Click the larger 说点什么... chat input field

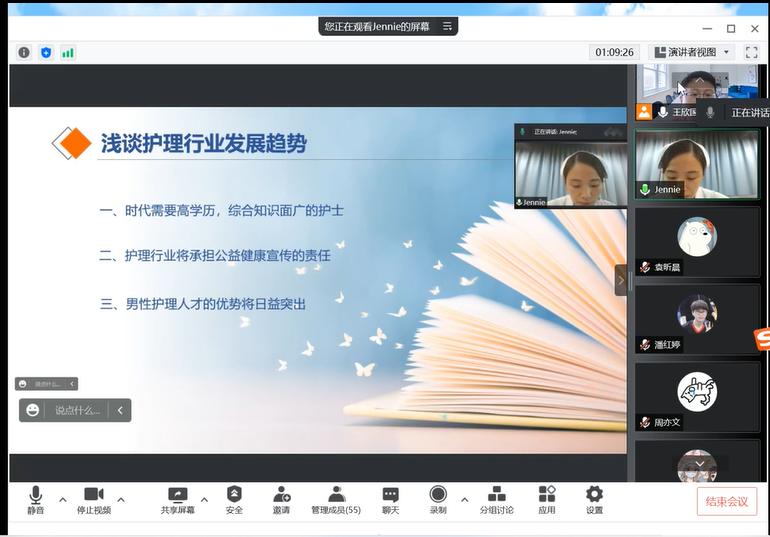(76, 410)
